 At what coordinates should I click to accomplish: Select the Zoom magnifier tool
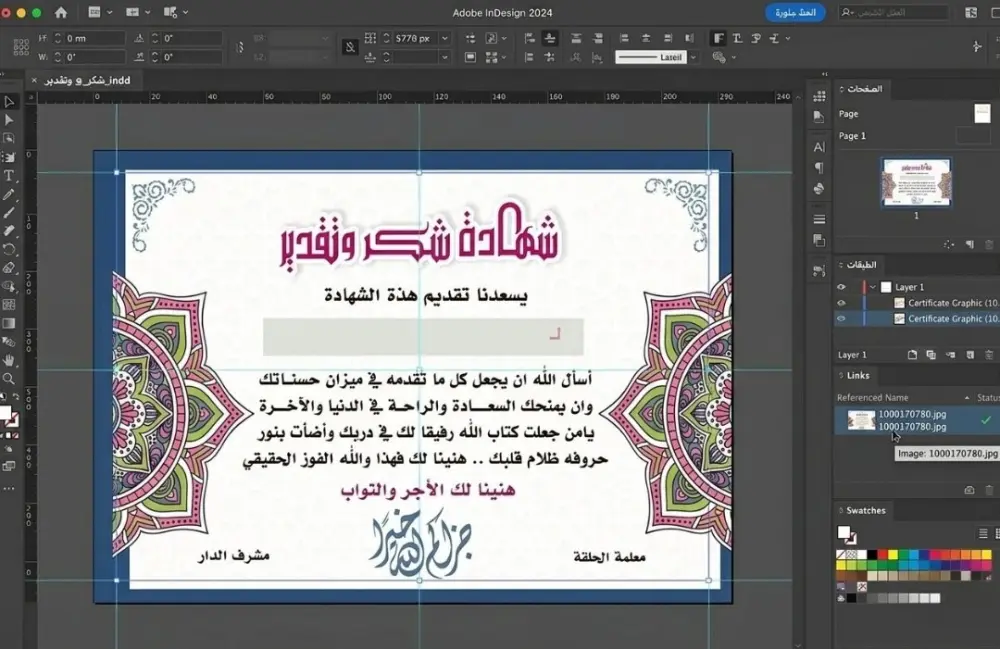[9, 379]
